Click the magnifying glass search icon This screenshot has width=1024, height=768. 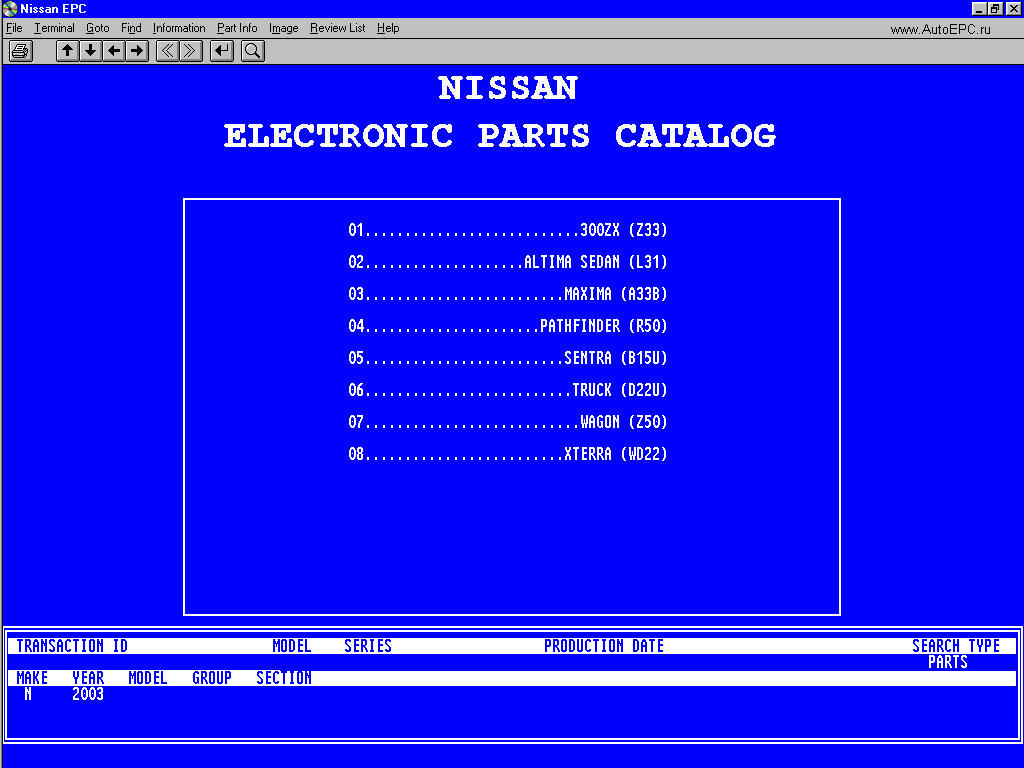tap(253, 51)
